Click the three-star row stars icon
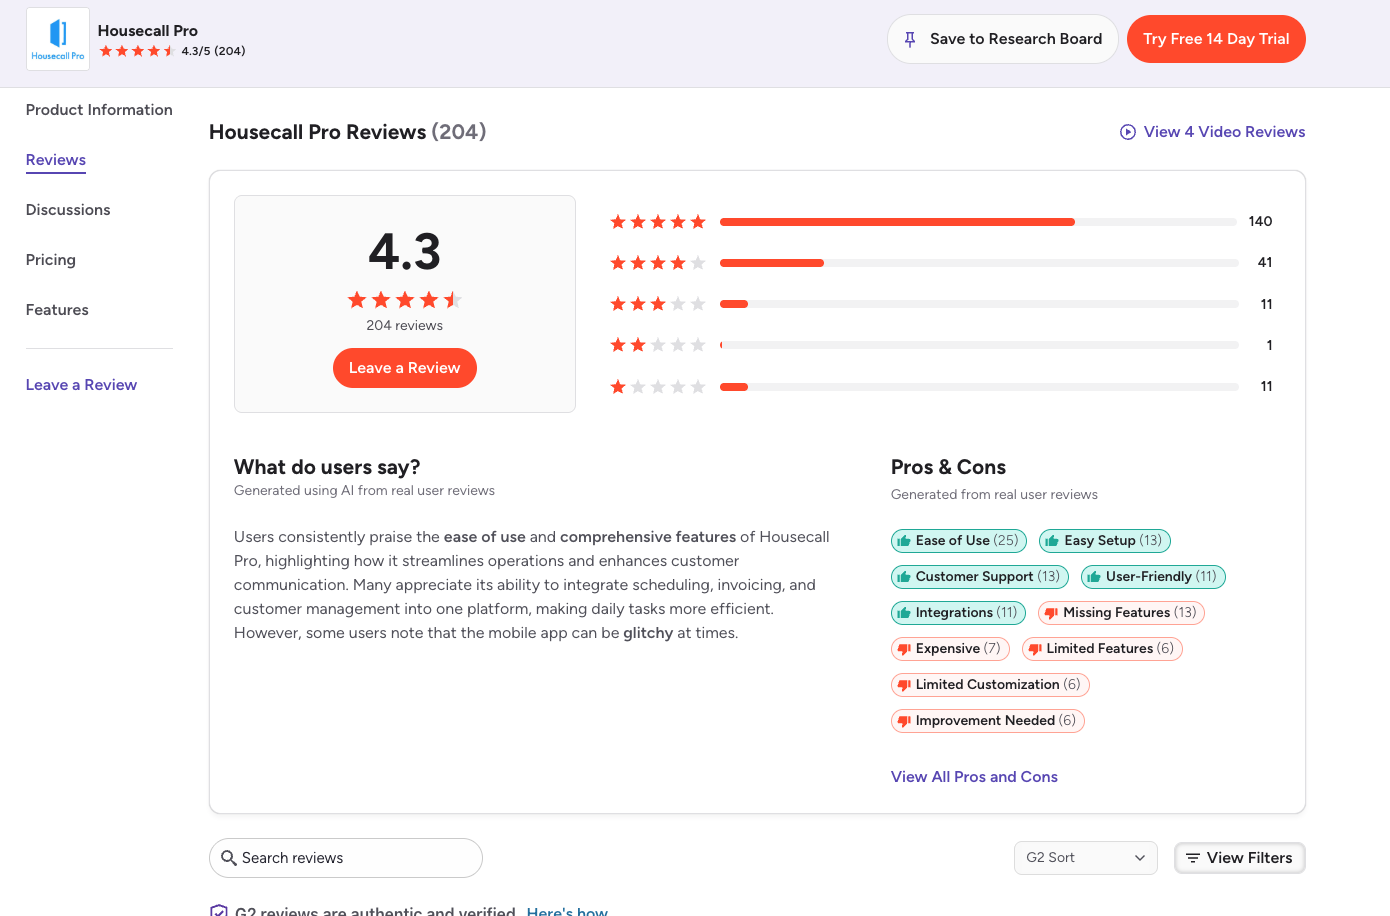Screen dimensions: 1390x916 658,304
